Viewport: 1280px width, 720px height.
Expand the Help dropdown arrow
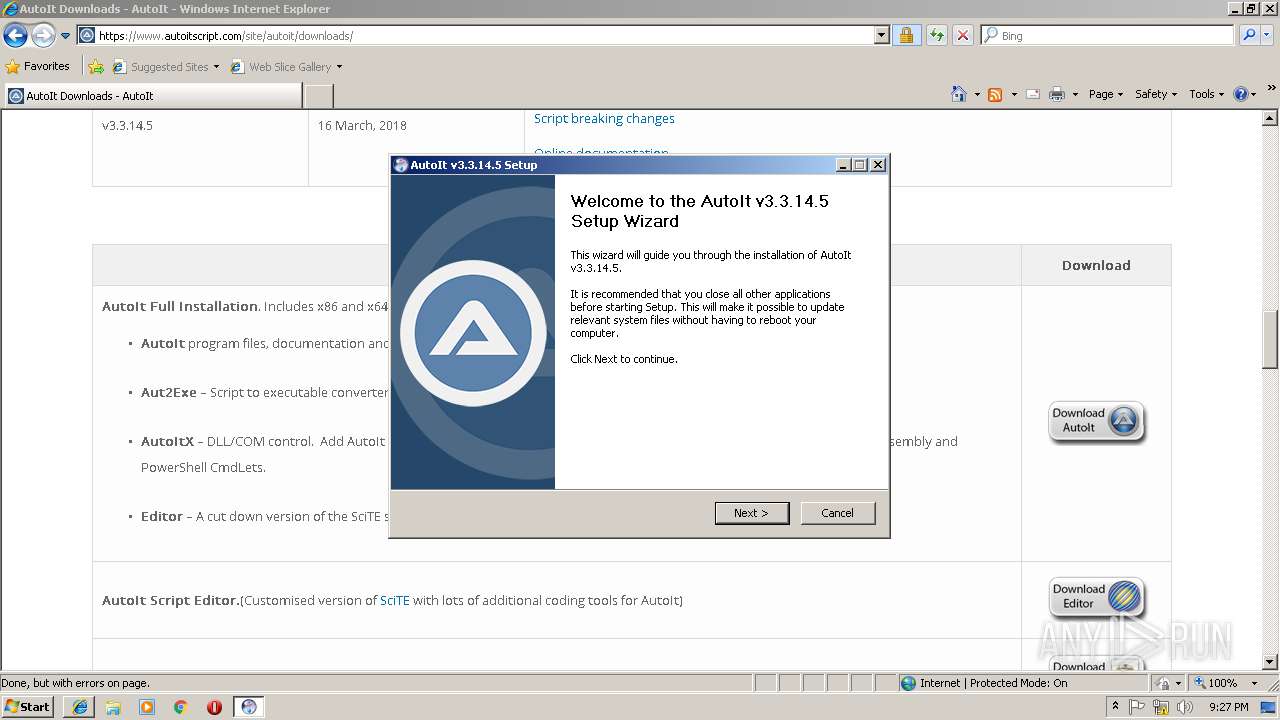pos(1254,94)
